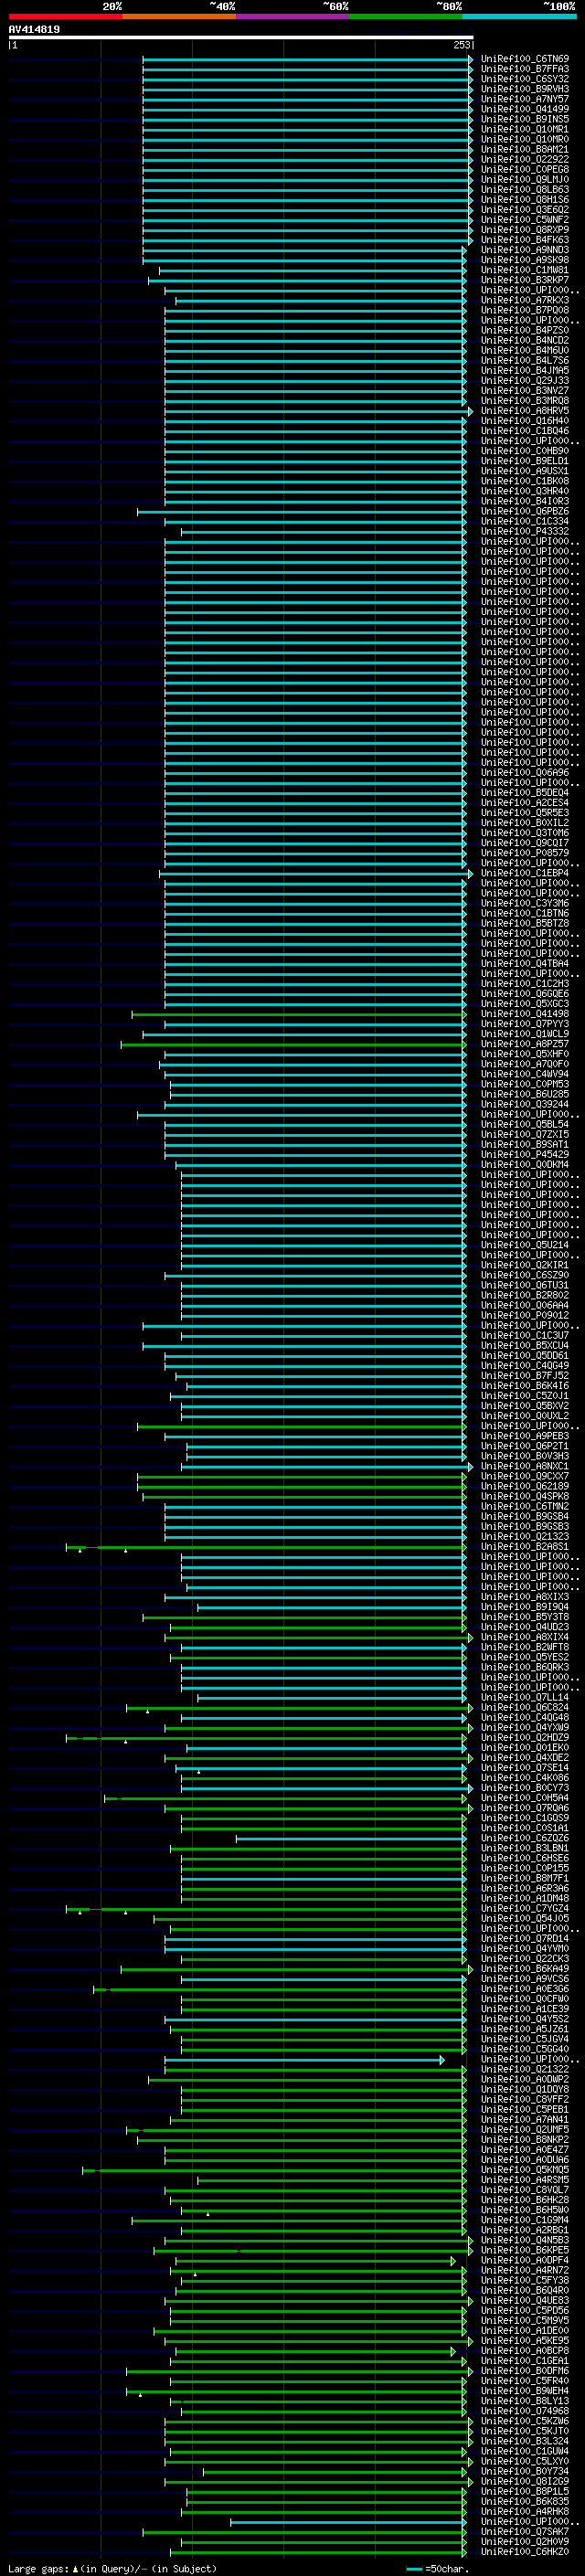This screenshot has width=585, height=2576.
Task: Select hit label UniRef100_B9INS5
Action: [525, 119]
